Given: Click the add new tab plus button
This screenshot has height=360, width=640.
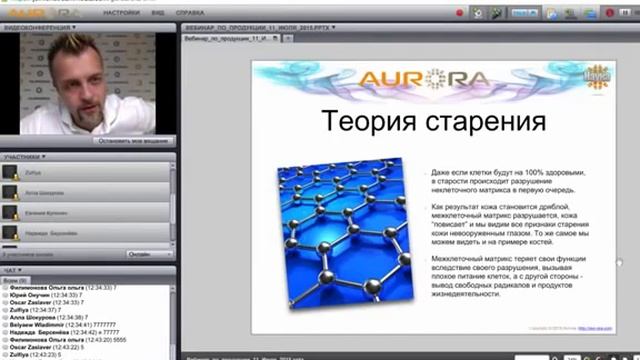Looking at the screenshot, I should [x=288, y=38].
